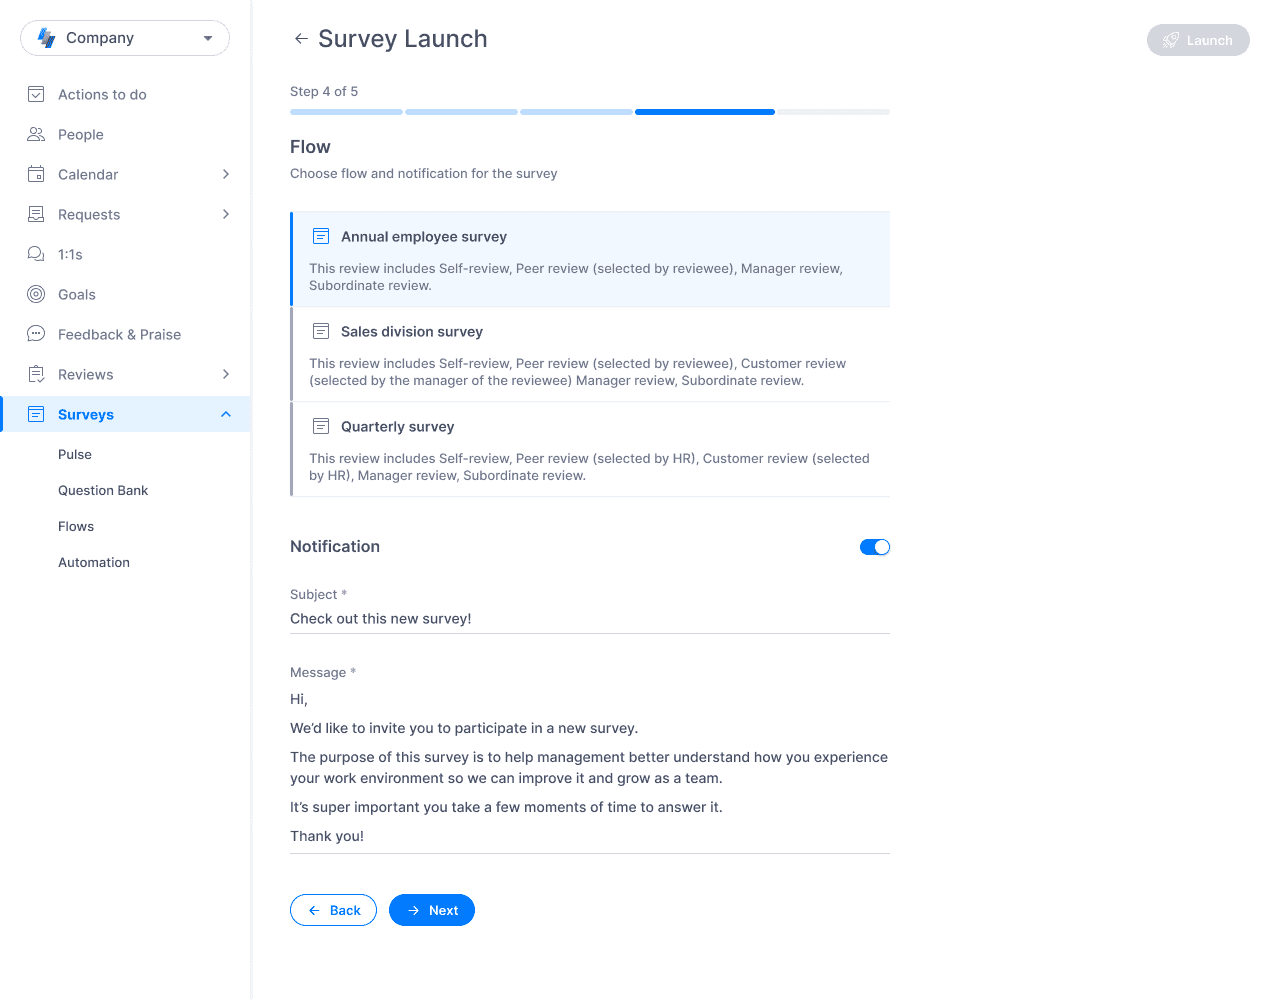Click Feedback & Praise speech icon
This screenshot has height=1000, width=1280.
(36, 334)
